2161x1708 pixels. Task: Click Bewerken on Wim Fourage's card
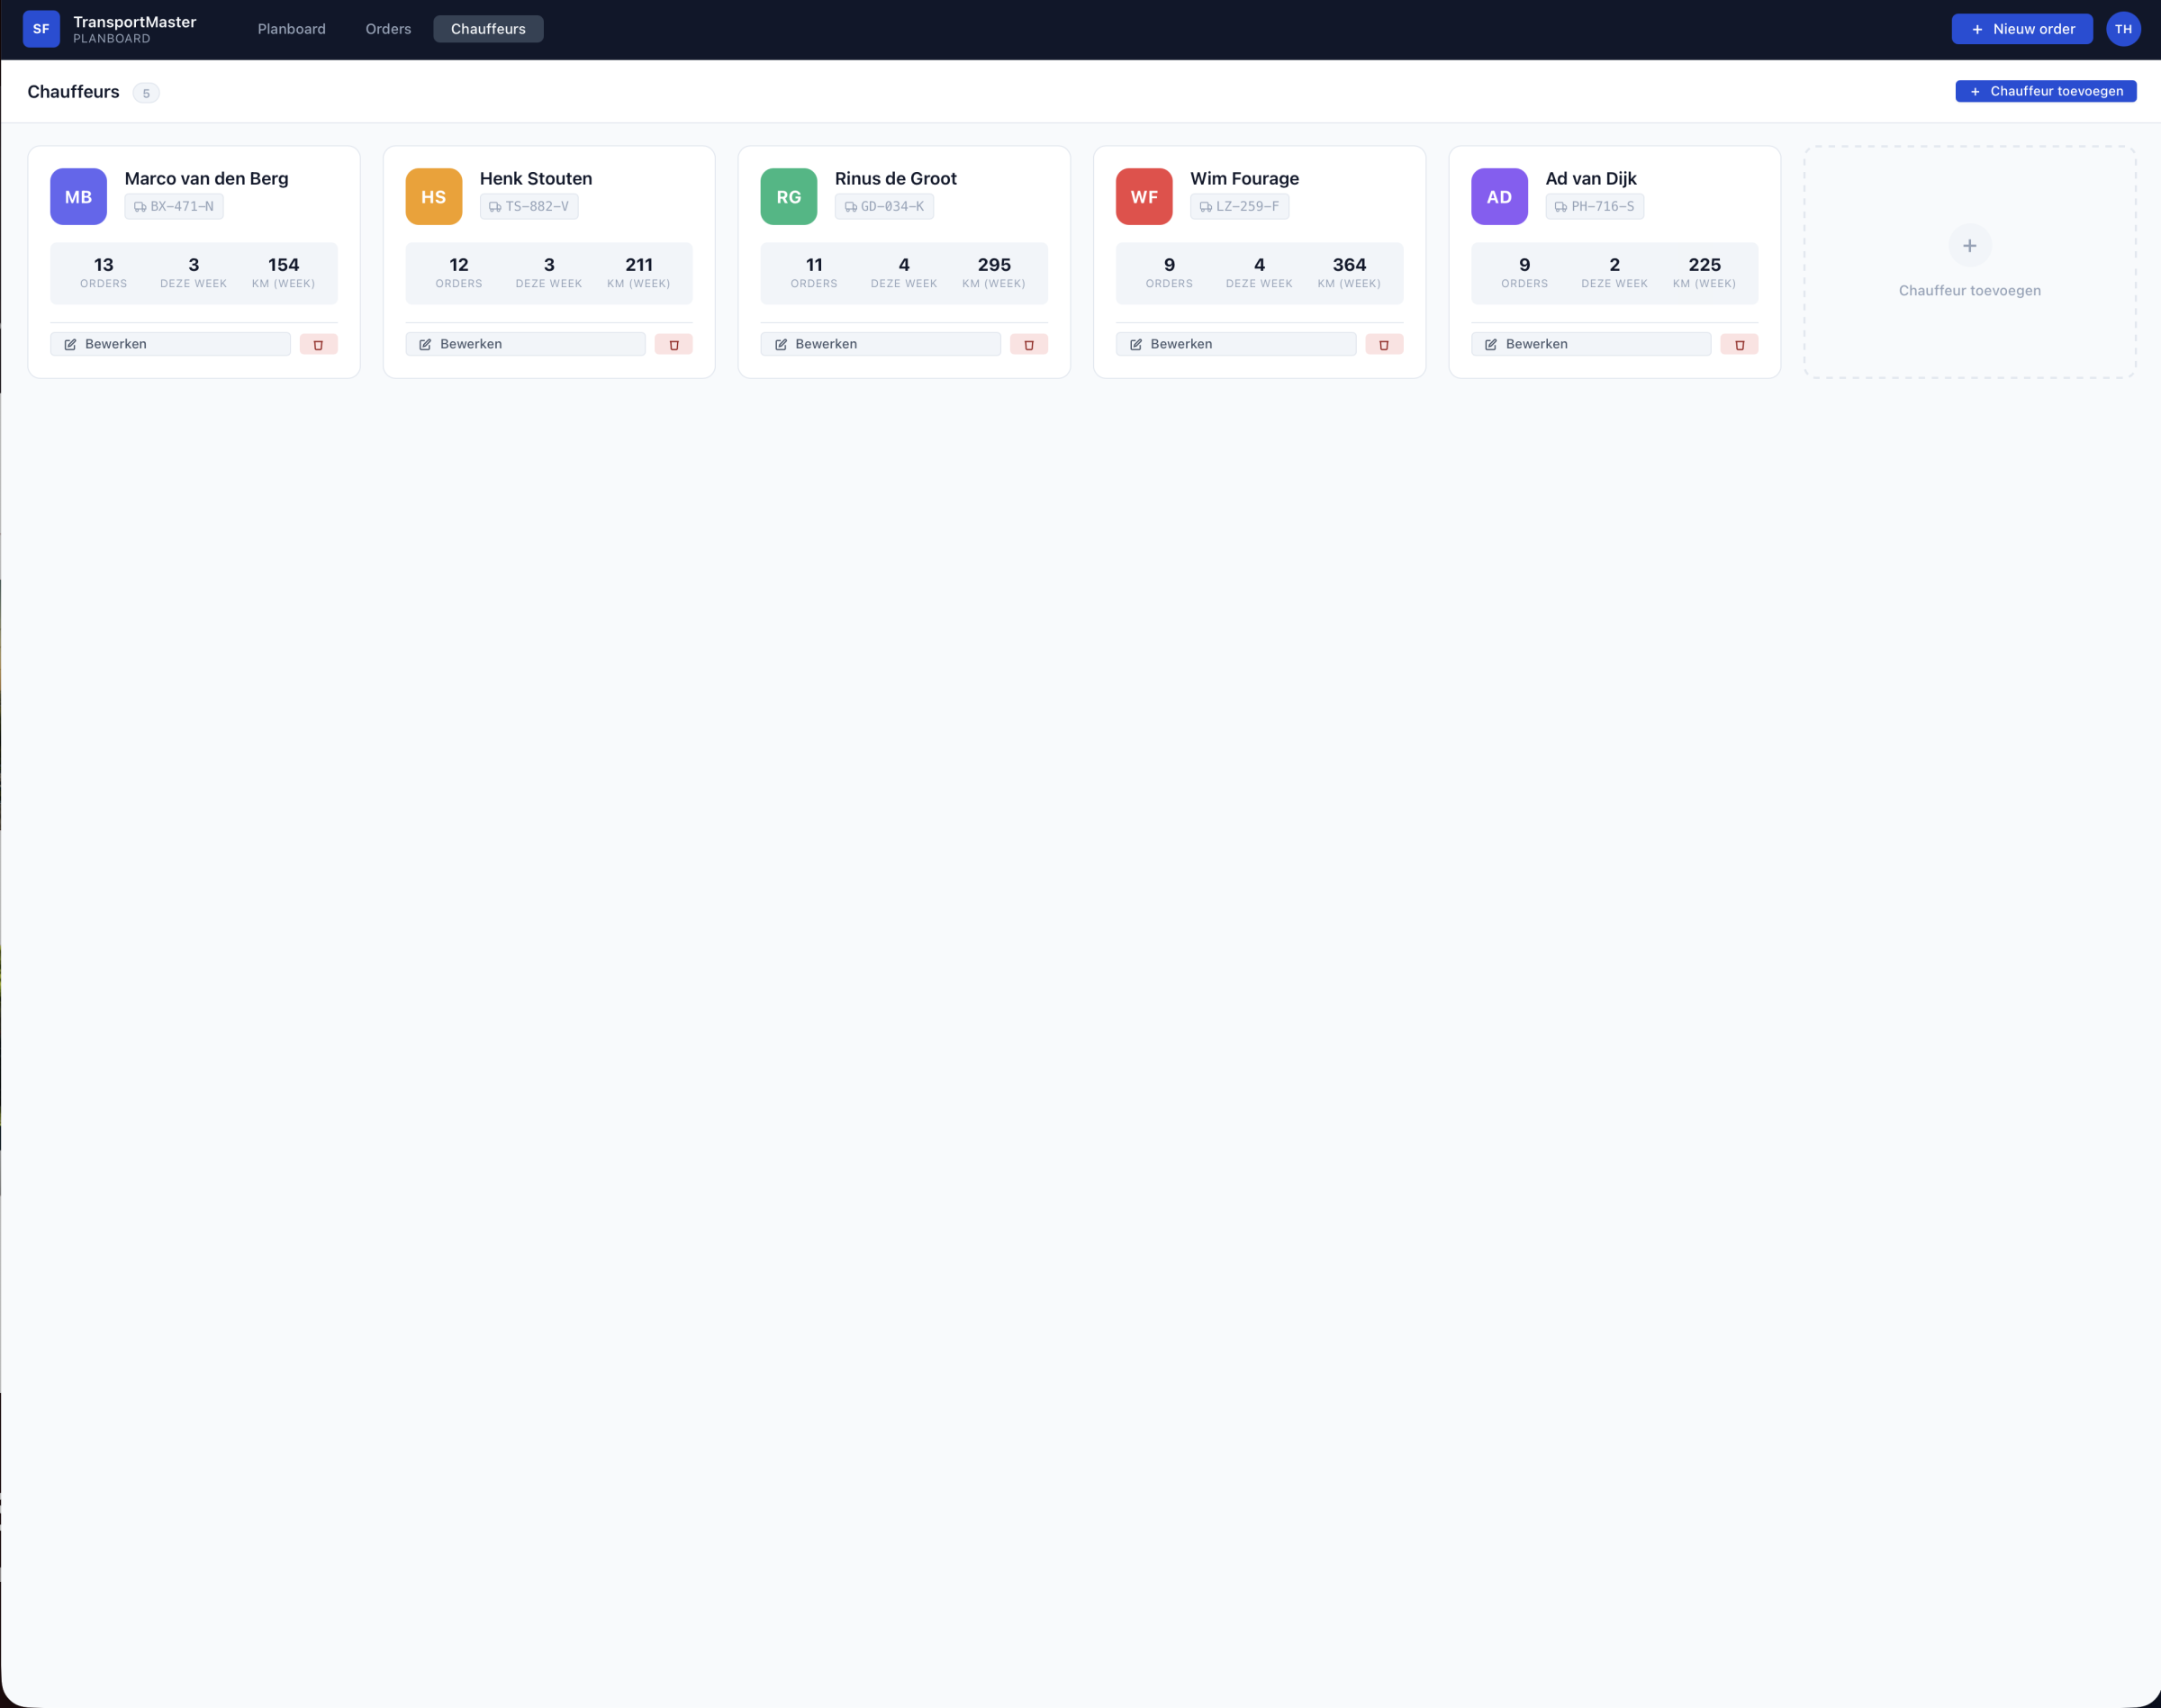1235,344
